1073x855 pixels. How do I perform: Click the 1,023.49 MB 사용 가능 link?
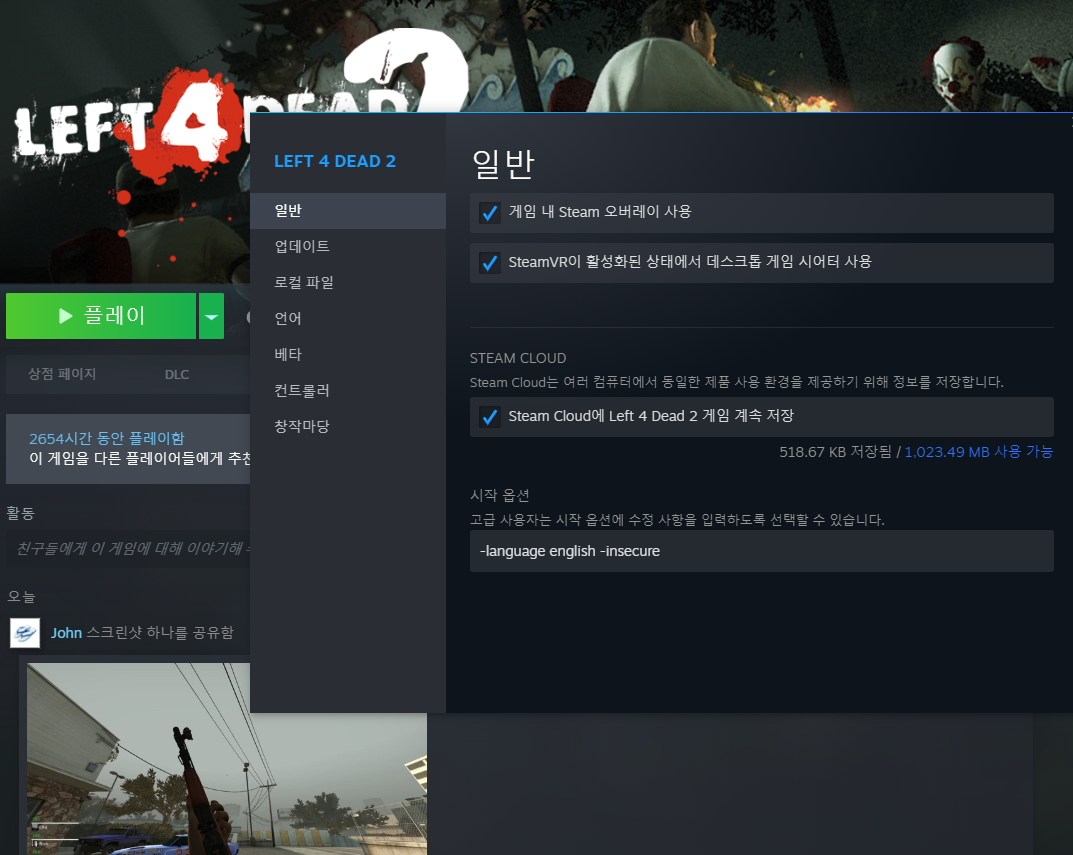tap(979, 452)
